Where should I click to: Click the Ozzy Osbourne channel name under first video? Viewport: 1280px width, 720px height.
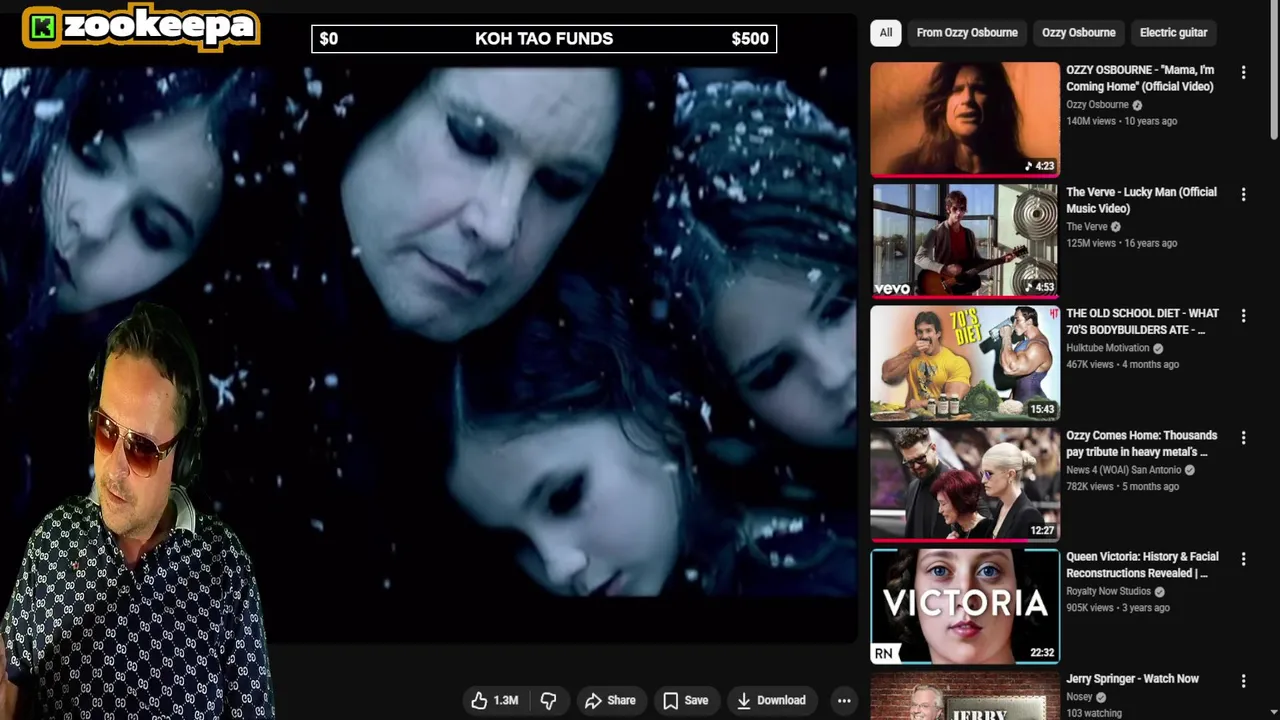pos(1097,105)
